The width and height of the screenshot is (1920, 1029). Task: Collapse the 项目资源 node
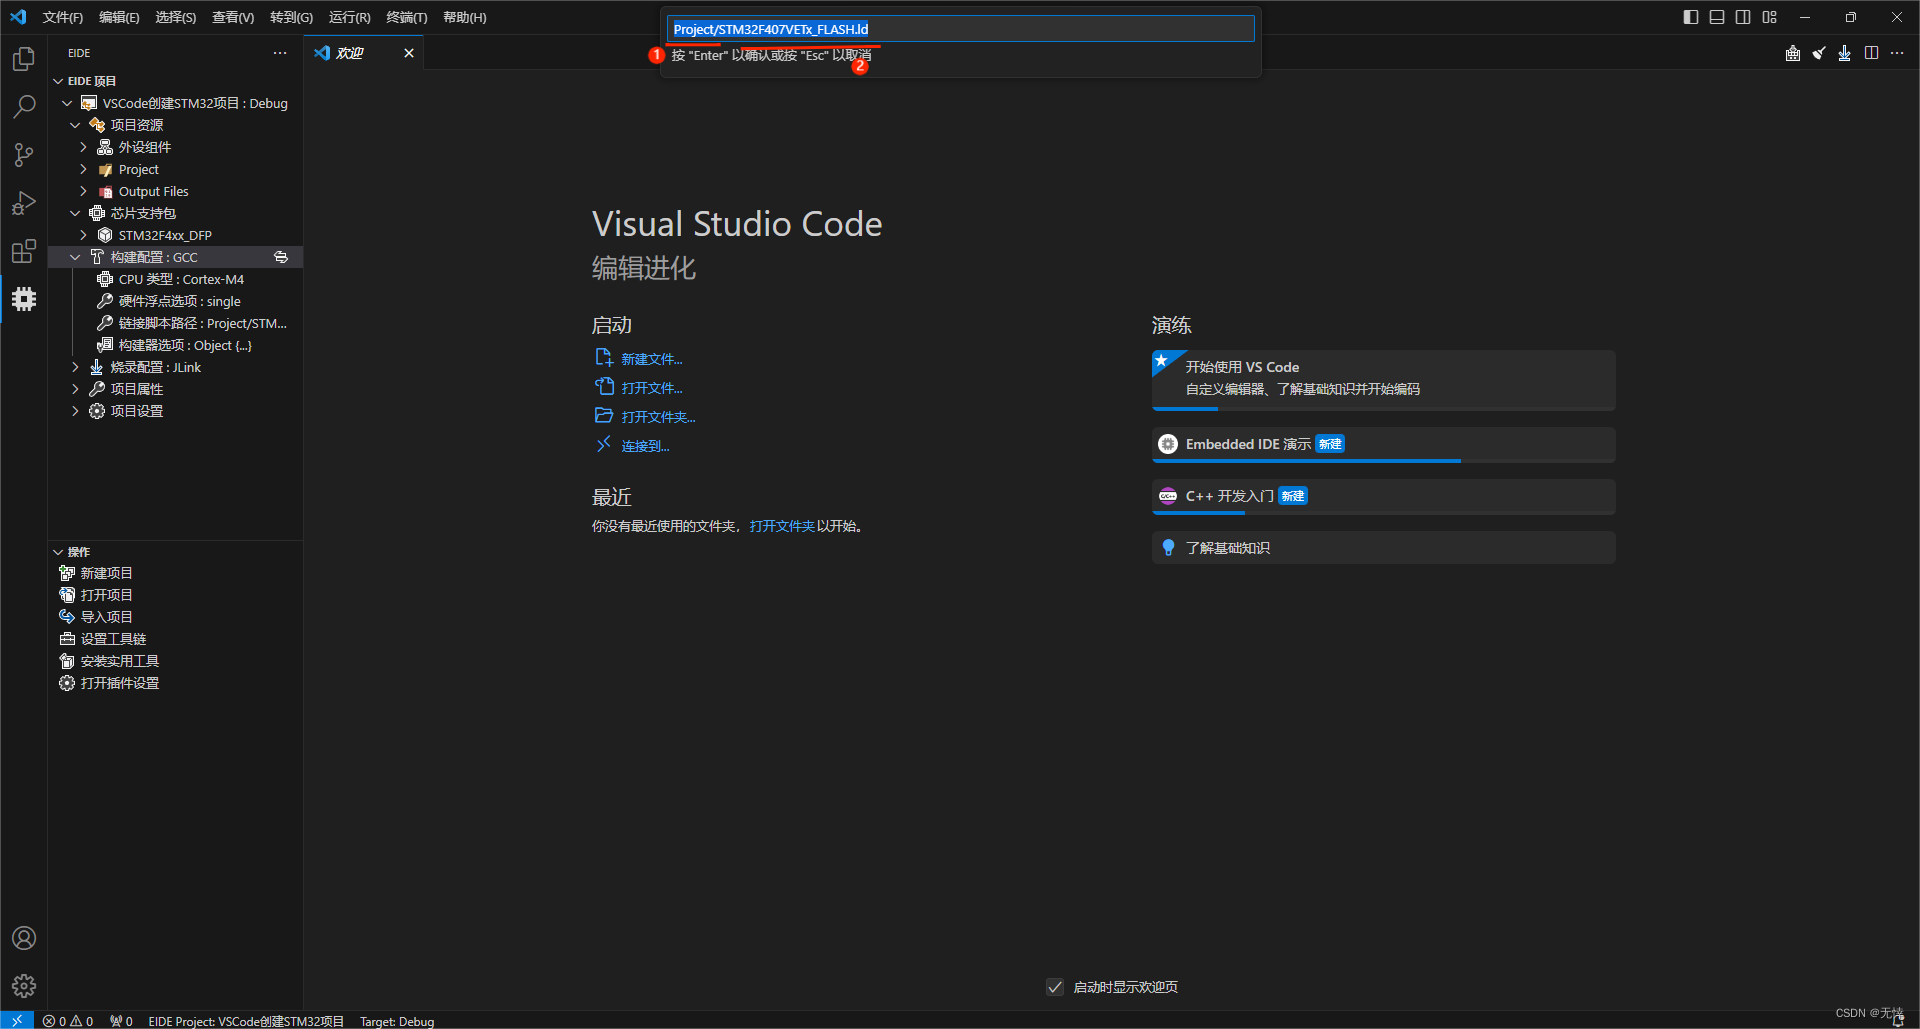[75, 125]
